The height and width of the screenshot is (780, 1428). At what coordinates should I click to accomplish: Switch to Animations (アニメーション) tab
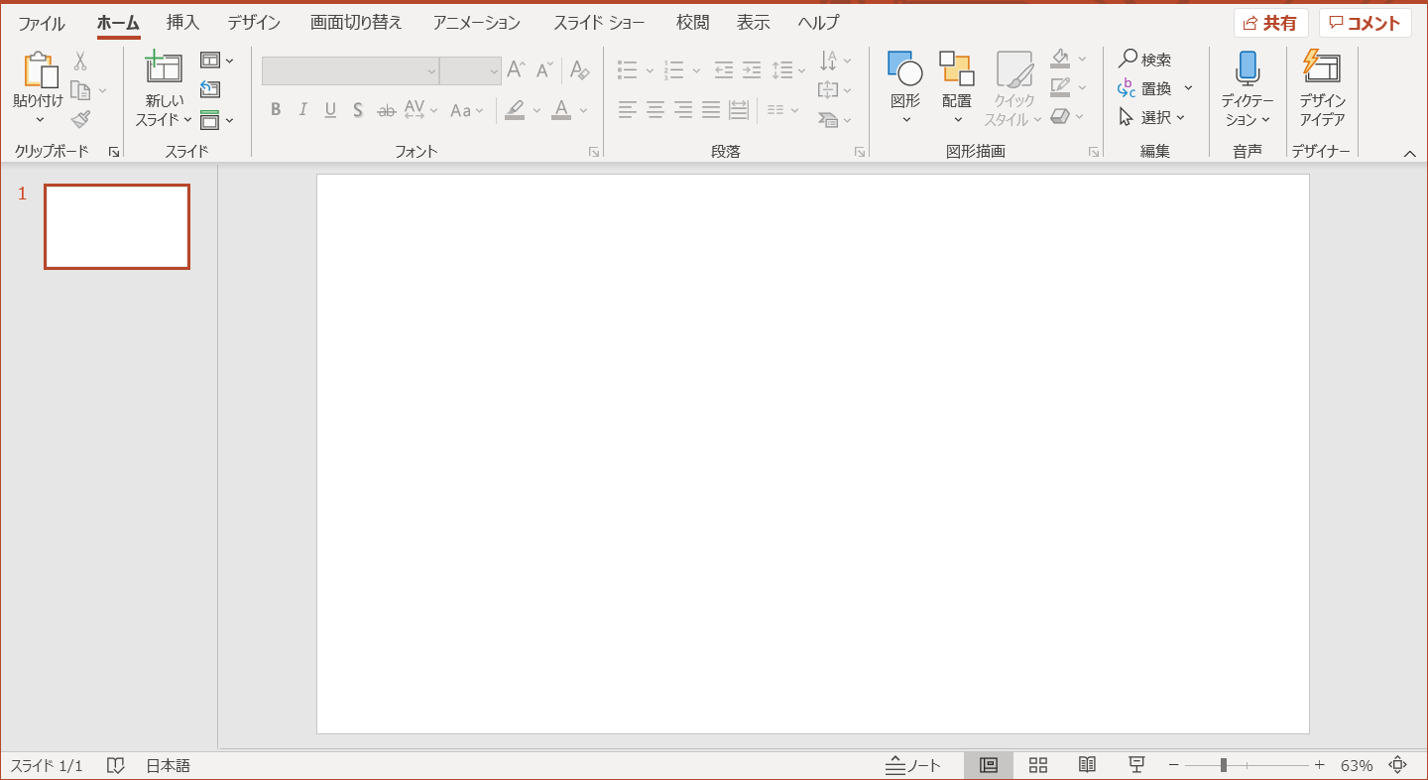[477, 23]
